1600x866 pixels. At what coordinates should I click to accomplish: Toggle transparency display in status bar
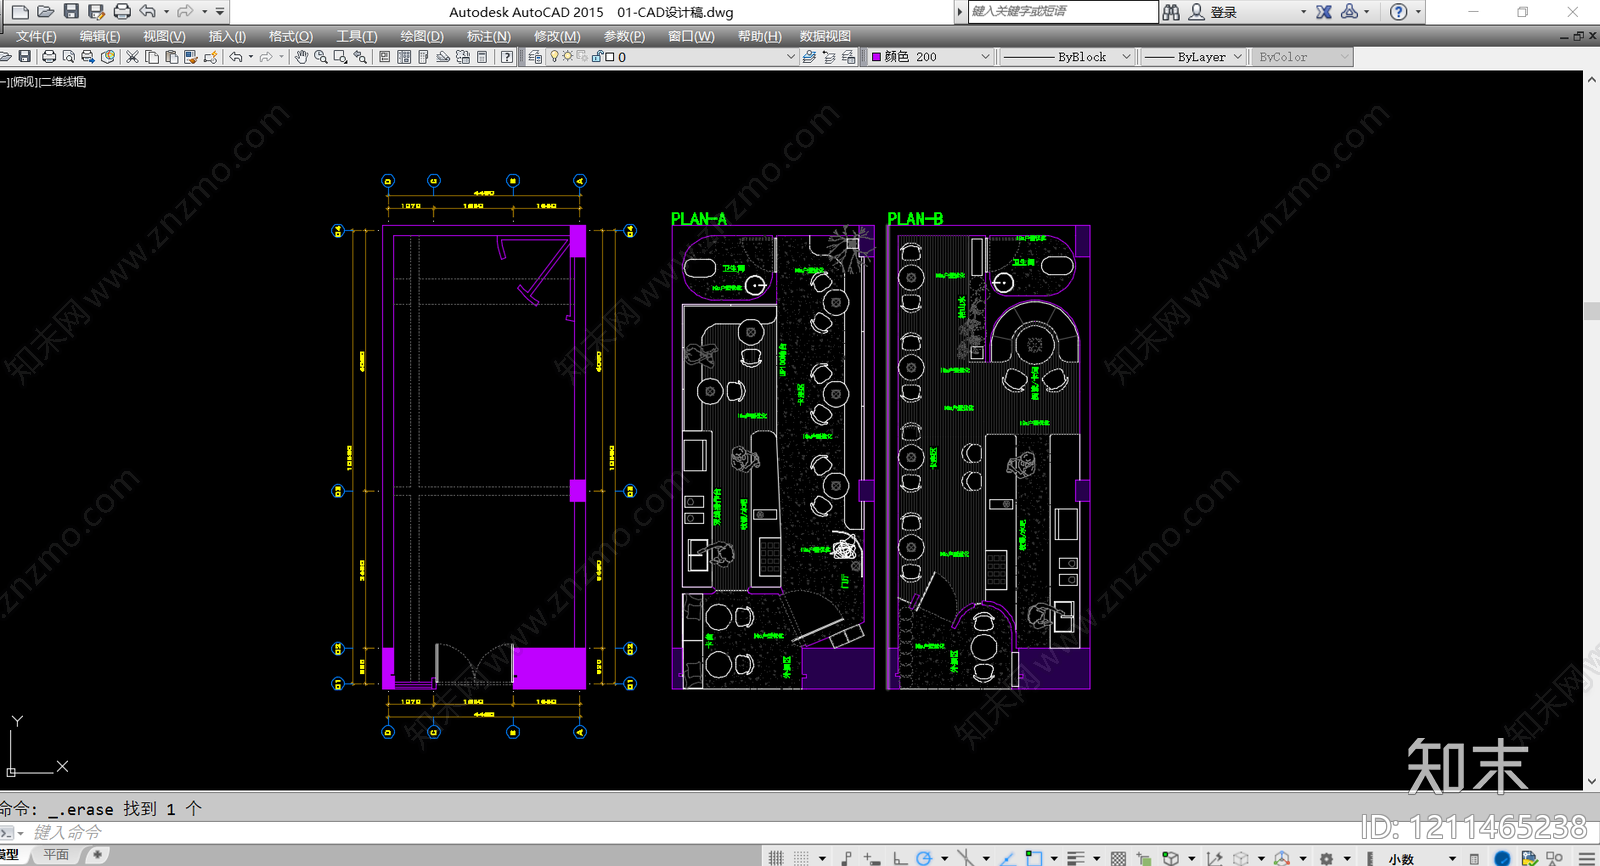(1118, 858)
